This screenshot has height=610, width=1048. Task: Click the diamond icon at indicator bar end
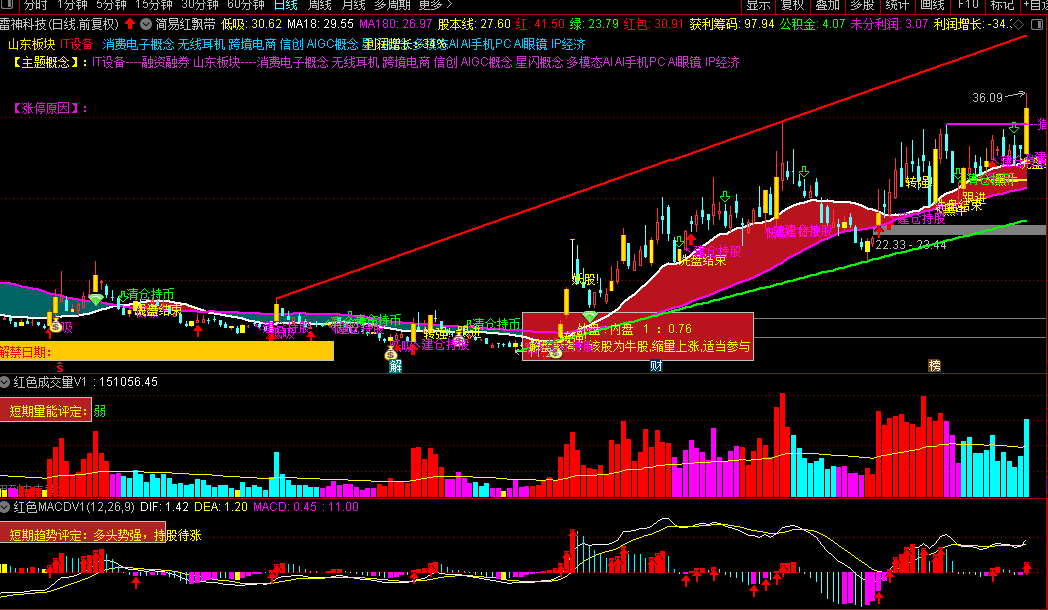[1019, 24]
